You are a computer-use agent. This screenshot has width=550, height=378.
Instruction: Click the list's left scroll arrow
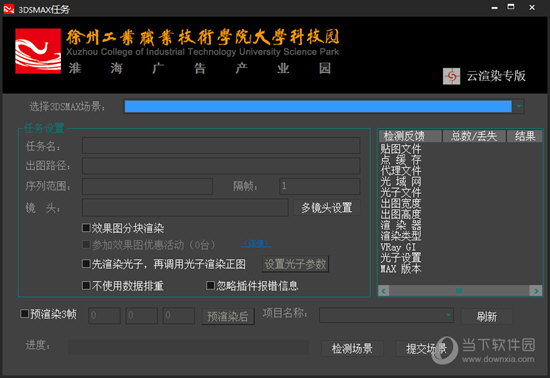384,291
